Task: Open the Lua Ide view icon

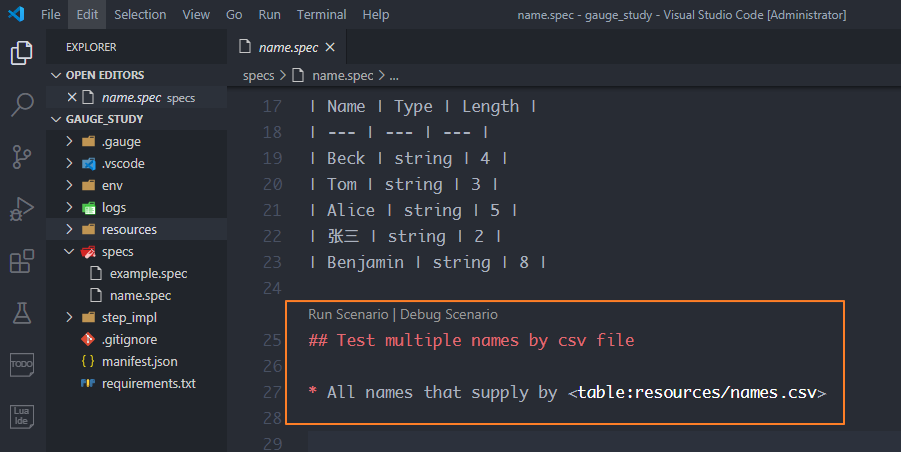Action: (22, 416)
